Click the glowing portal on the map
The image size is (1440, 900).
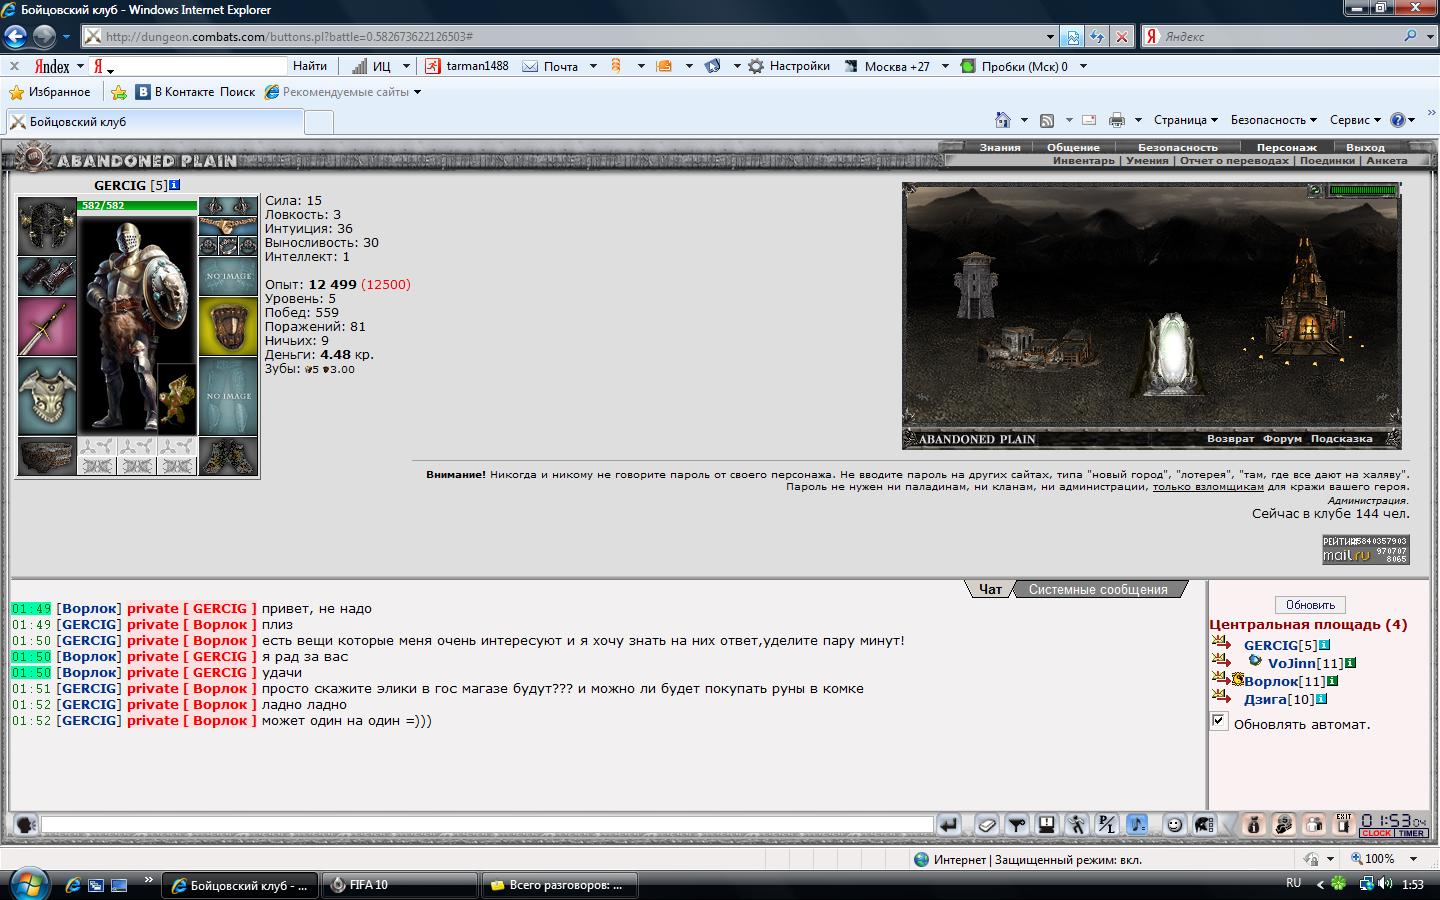click(x=1170, y=353)
